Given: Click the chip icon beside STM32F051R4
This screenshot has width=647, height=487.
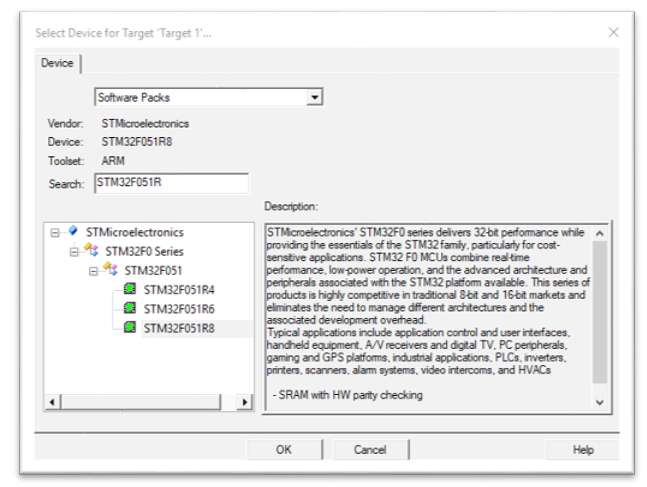Looking at the screenshot, I should click(x=130, y=289).
